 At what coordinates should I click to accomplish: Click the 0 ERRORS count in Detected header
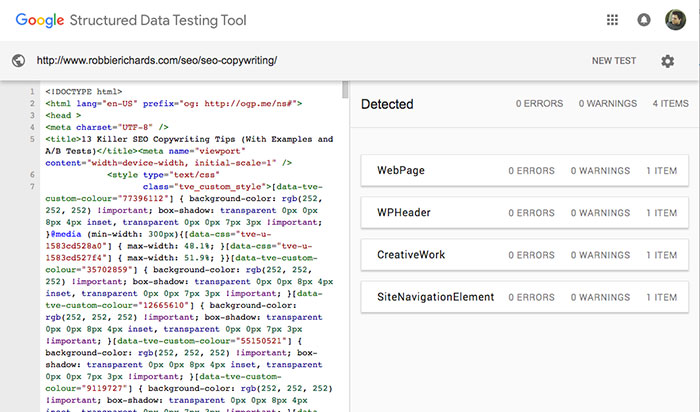point(540,104)
